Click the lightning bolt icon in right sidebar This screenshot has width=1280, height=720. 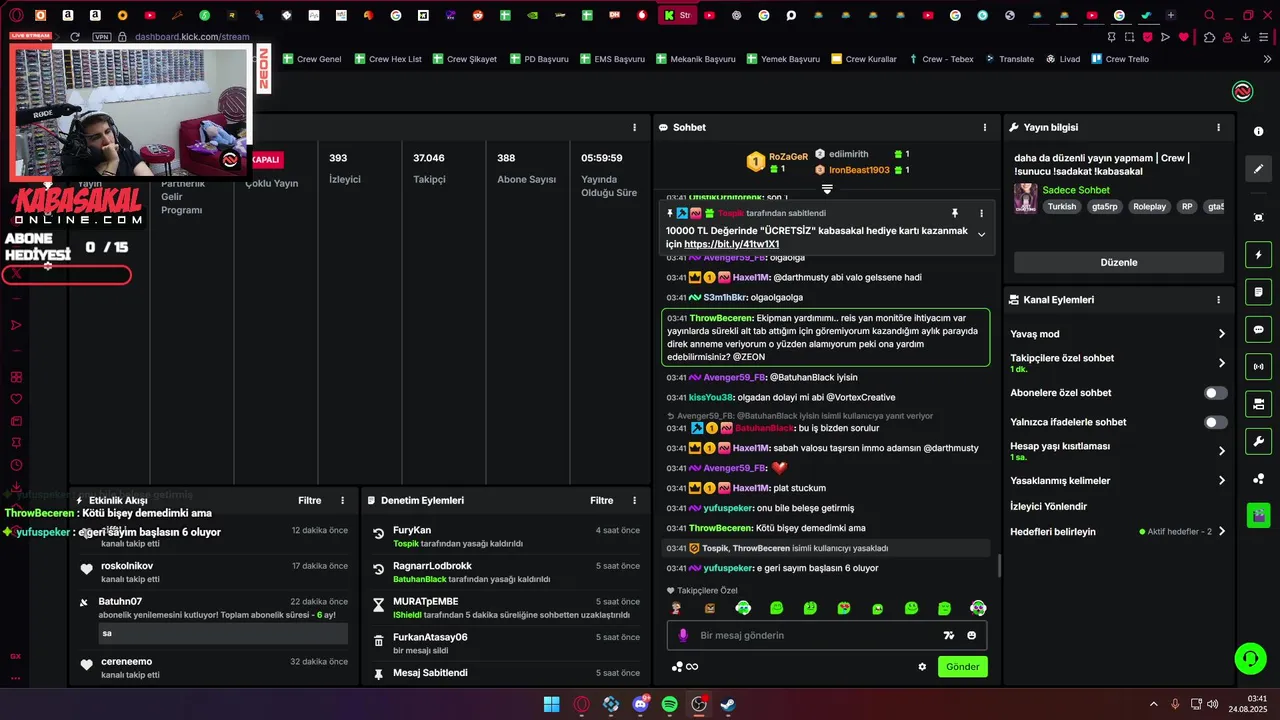coord(1258,255)
